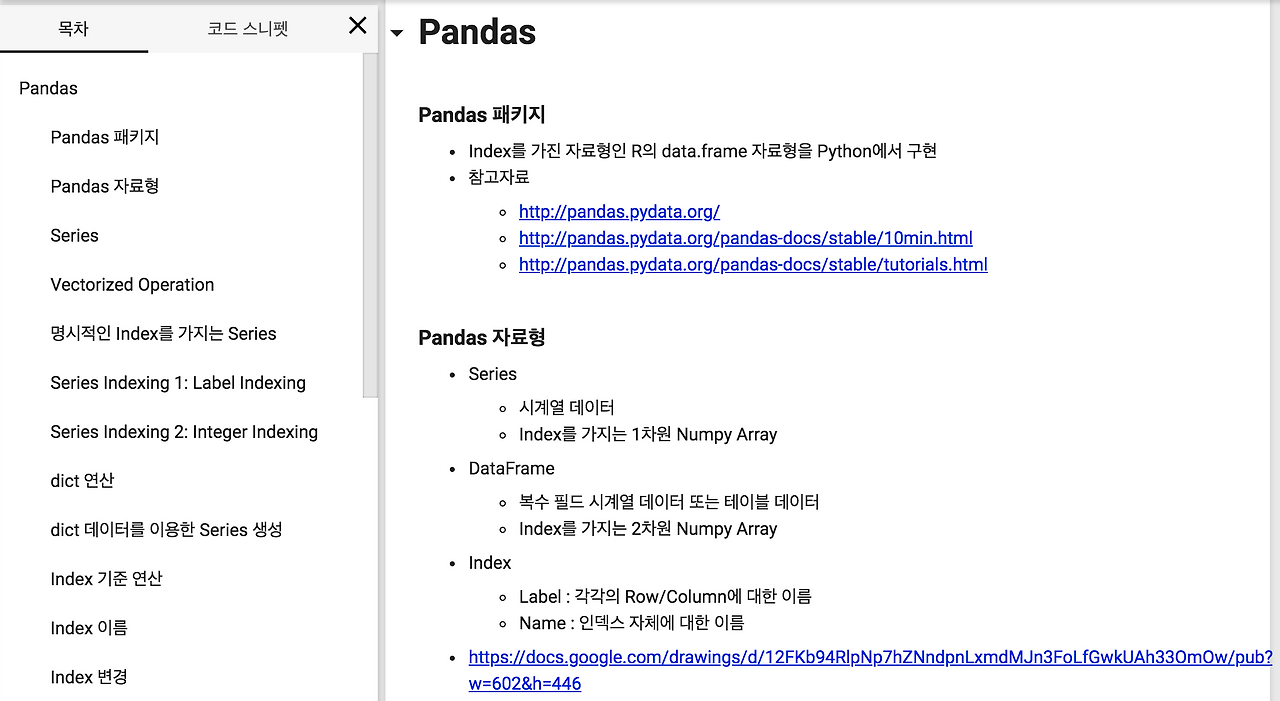The width and height of the screenshot is (1280, 701).
Task: Click the 참고자료 bullet
Action: coord(499,177)
